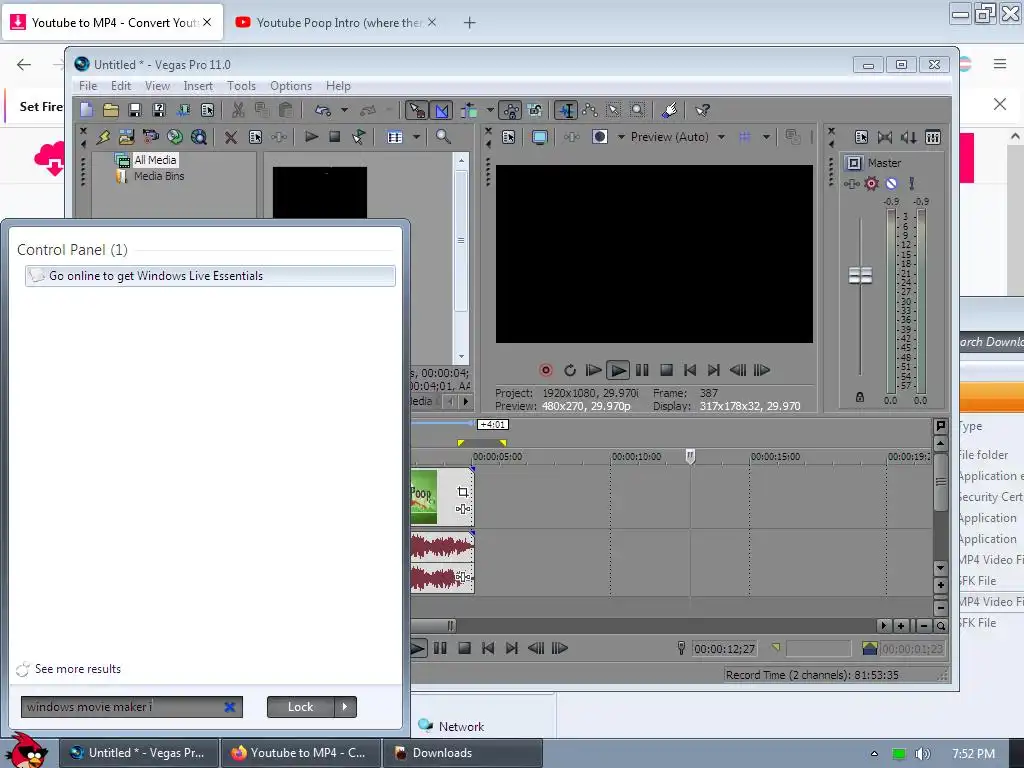The image size is (1024, 768).
Task: Clear the Start menu search text
Action: 229,707
